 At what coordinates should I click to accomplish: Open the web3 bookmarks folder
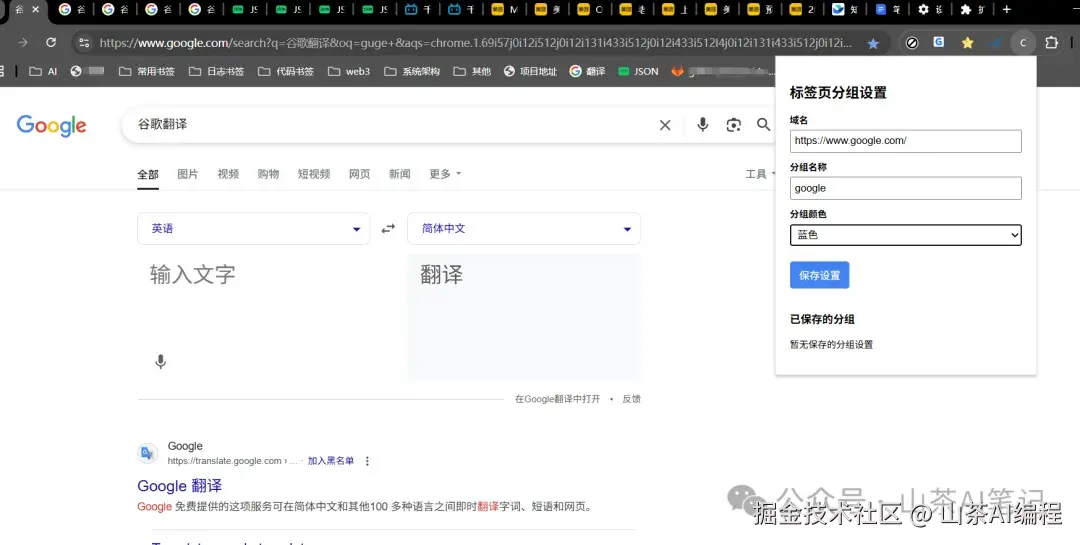pyautogui.click(x=349, y=71)
